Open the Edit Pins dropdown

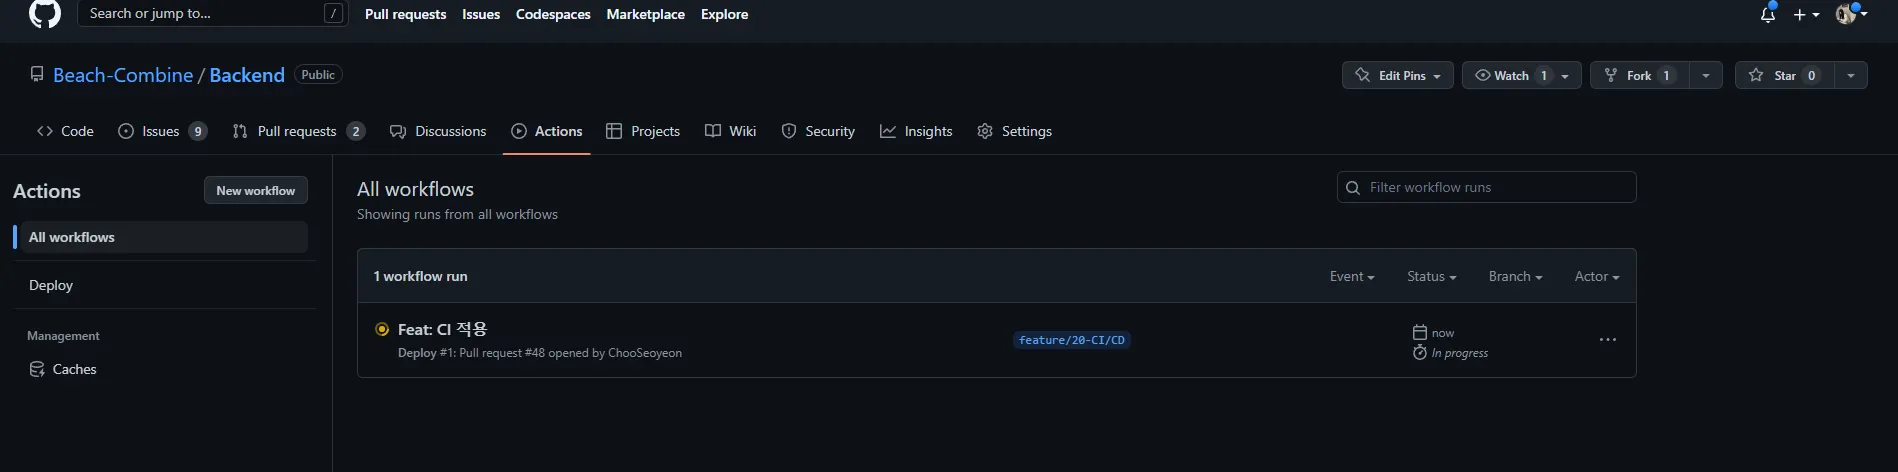(x=1397, y=75)
